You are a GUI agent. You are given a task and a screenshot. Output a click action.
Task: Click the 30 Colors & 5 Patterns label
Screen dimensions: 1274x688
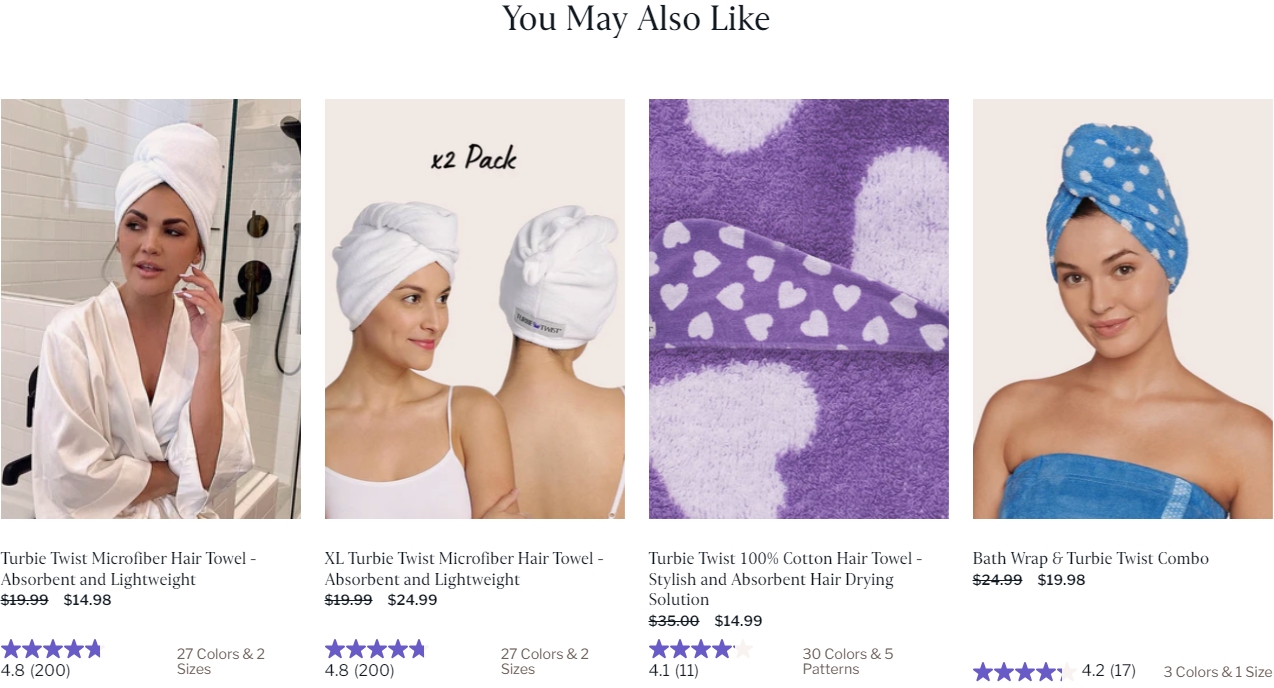pos(848,662)
